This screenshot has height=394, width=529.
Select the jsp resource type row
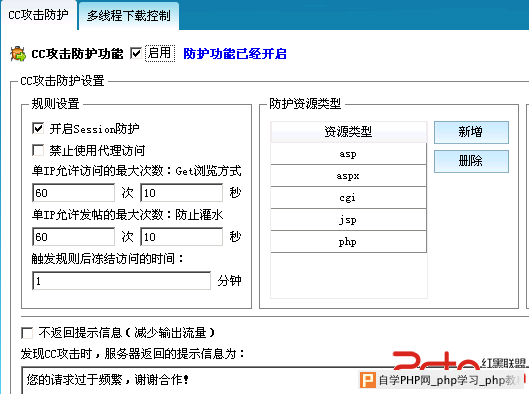tap(349, 220)
